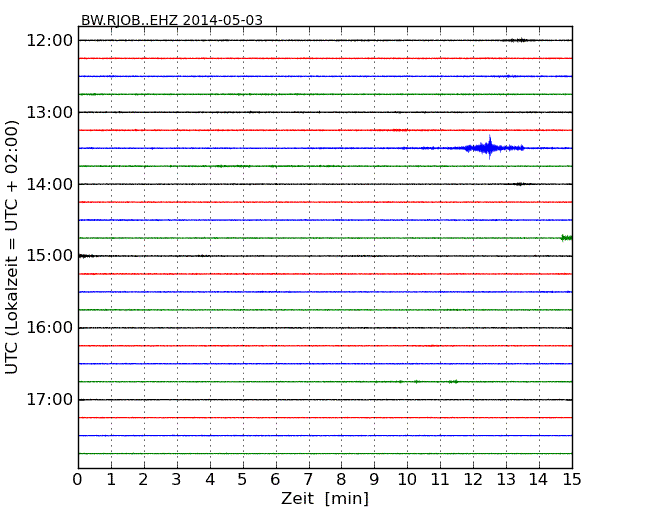
Task: Click the y-axis label UTC (Lokalzeit = UTC + 02:00)
Action: coord(12,248)
